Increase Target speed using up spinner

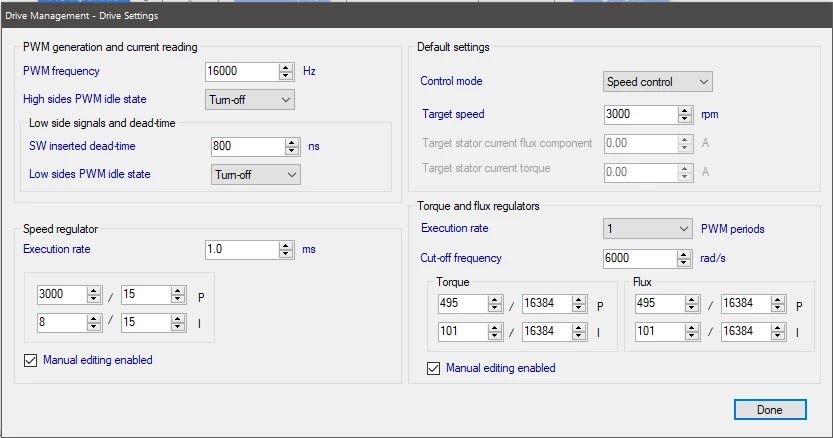point(685,110)
